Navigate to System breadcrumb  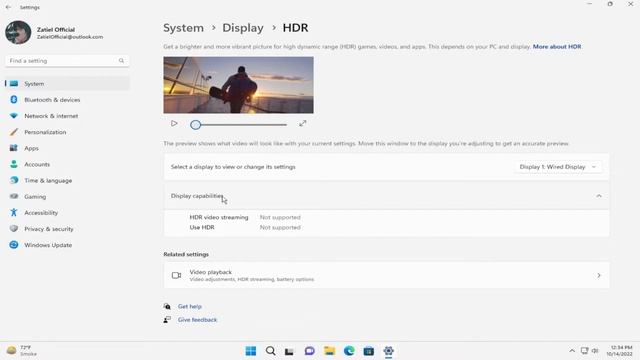click(183, 28)
